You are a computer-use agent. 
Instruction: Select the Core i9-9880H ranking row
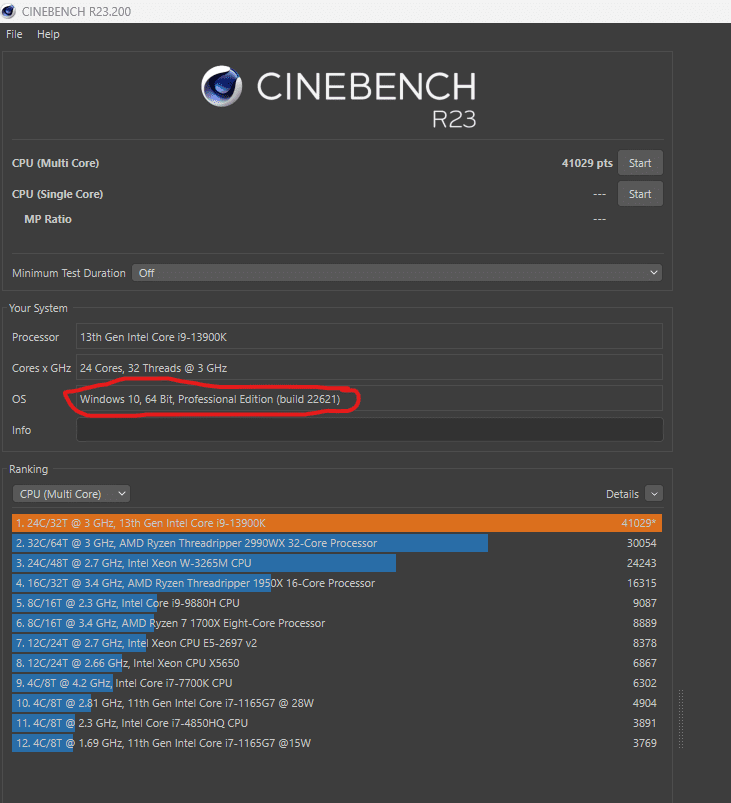337,603
